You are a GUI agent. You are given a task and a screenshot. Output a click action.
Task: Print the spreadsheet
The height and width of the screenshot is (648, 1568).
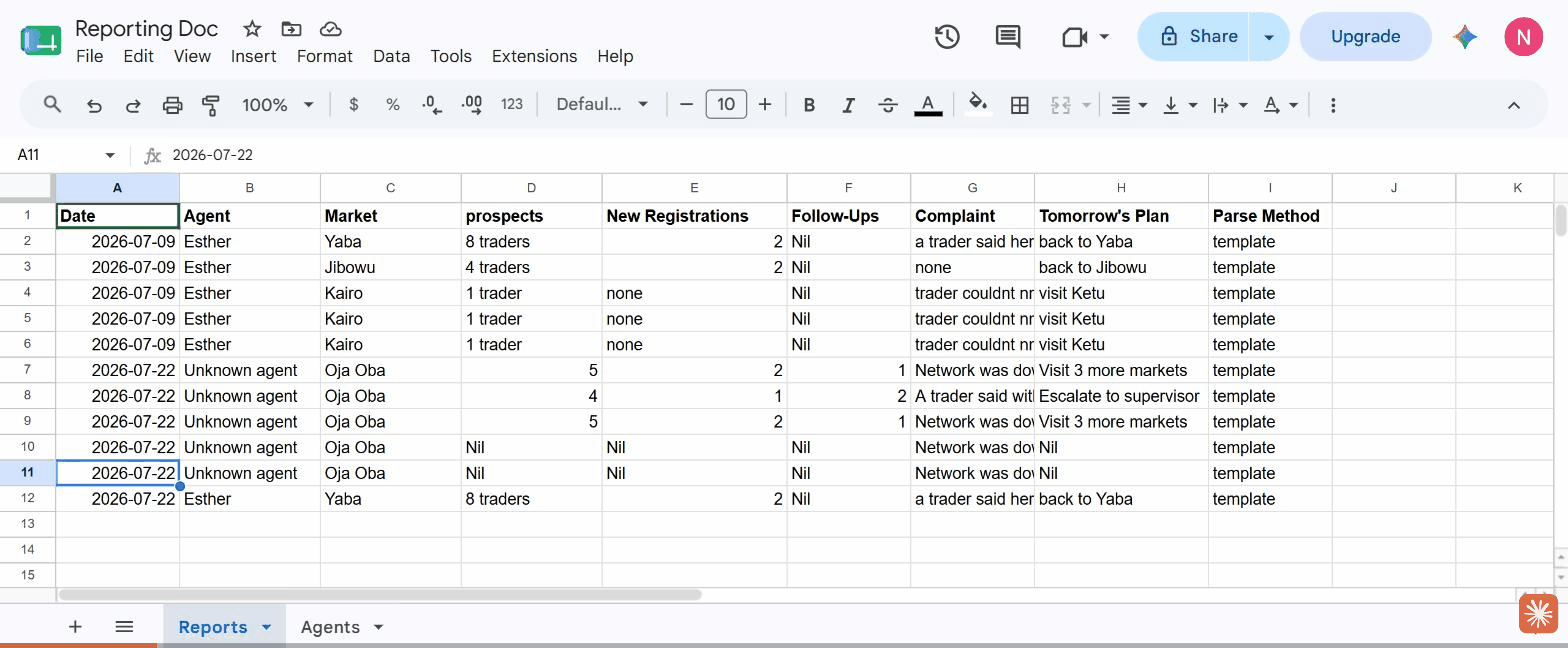(x=173, y=104)
